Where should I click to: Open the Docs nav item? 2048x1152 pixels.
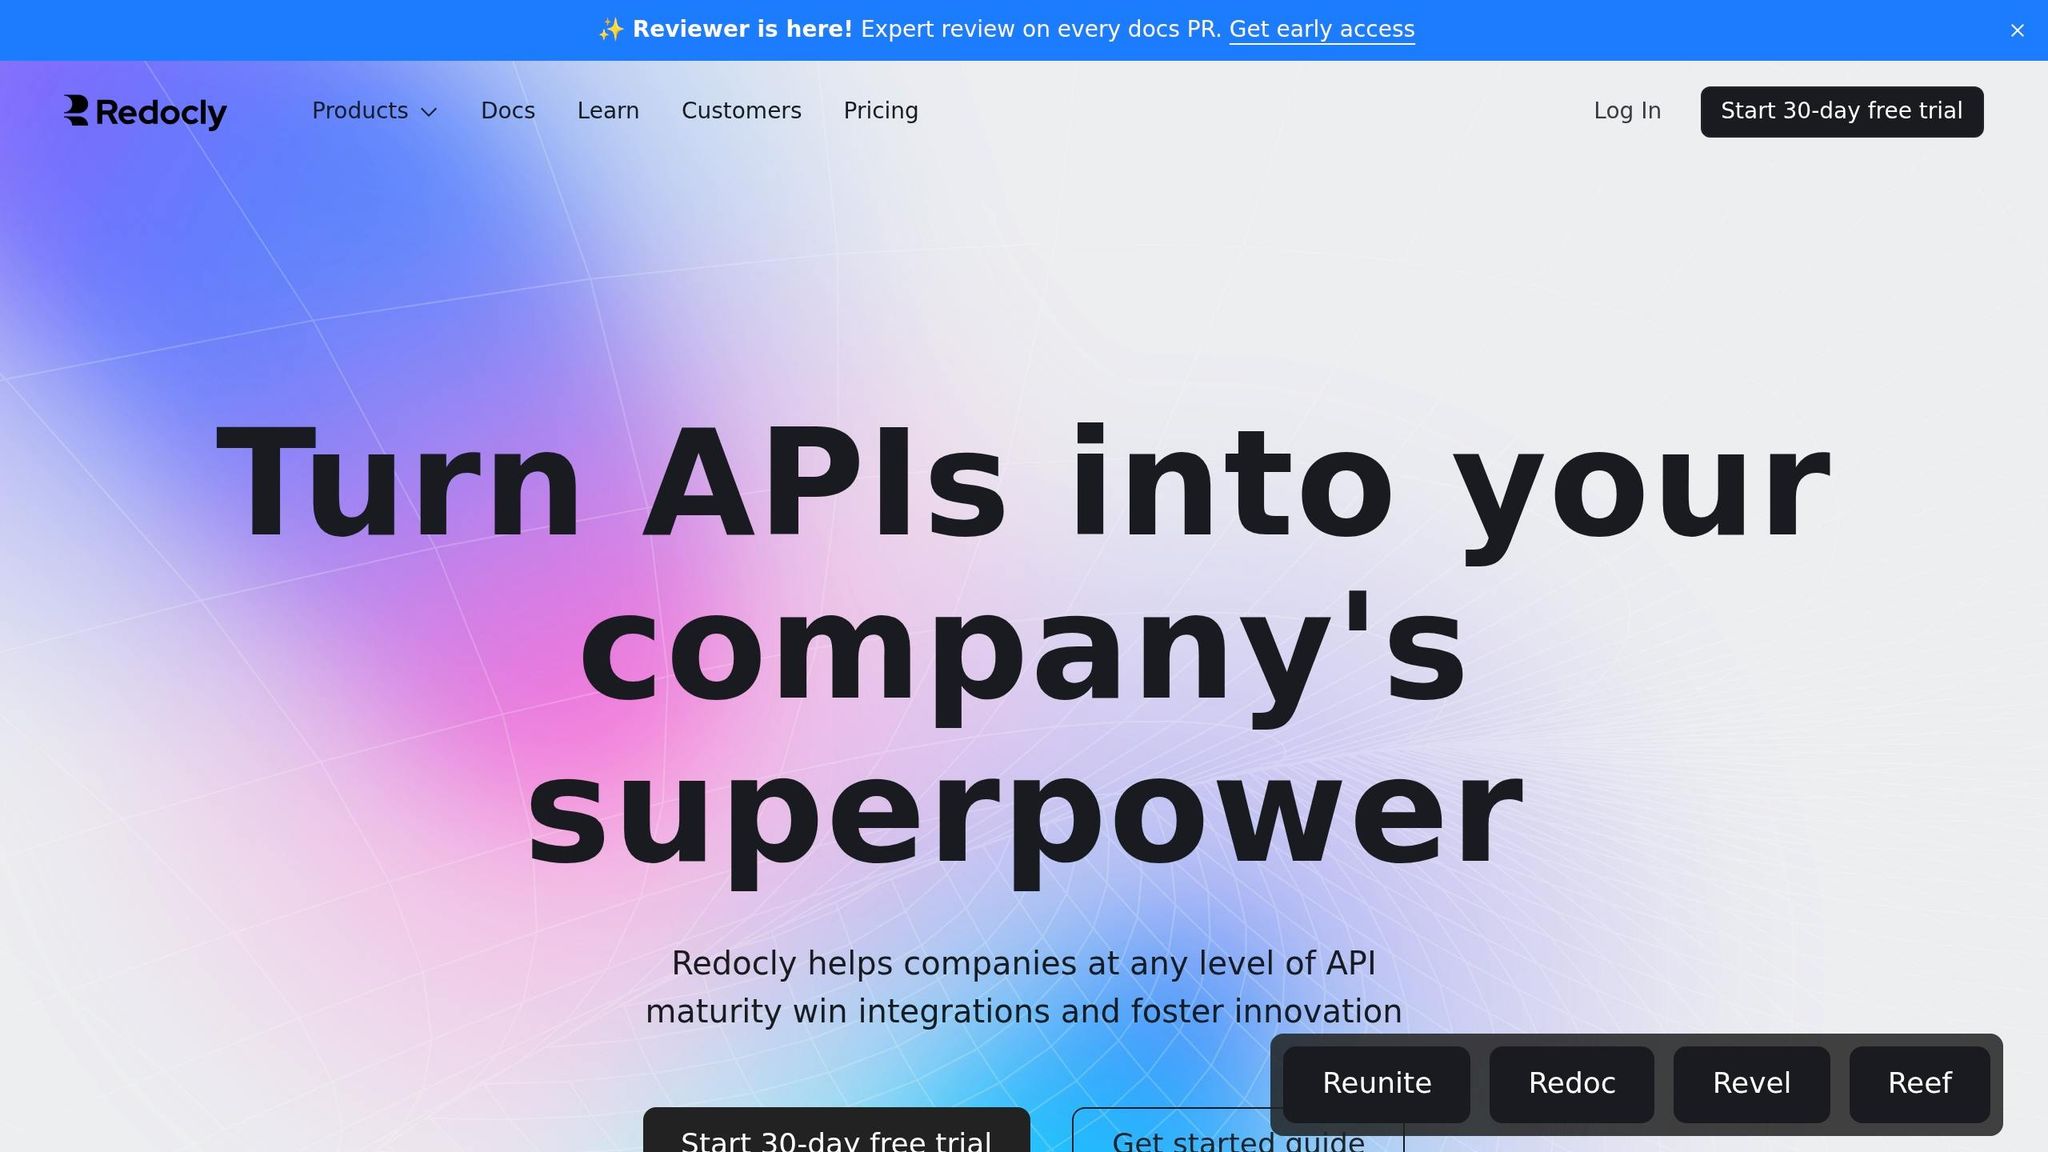(508, 111)
